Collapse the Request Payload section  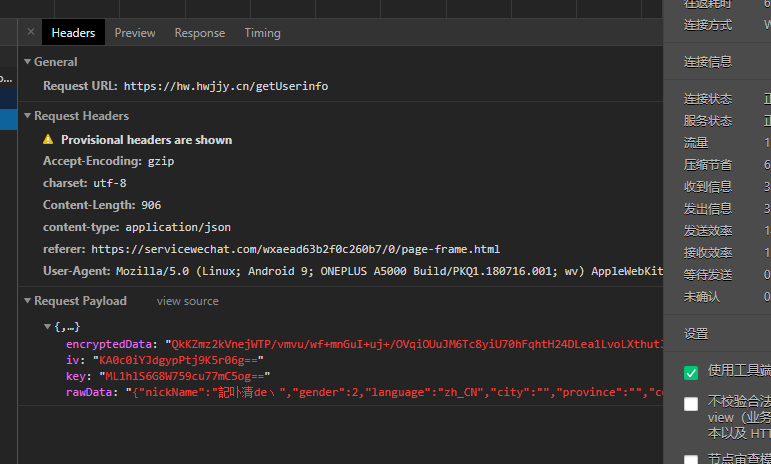coord(28,301)
